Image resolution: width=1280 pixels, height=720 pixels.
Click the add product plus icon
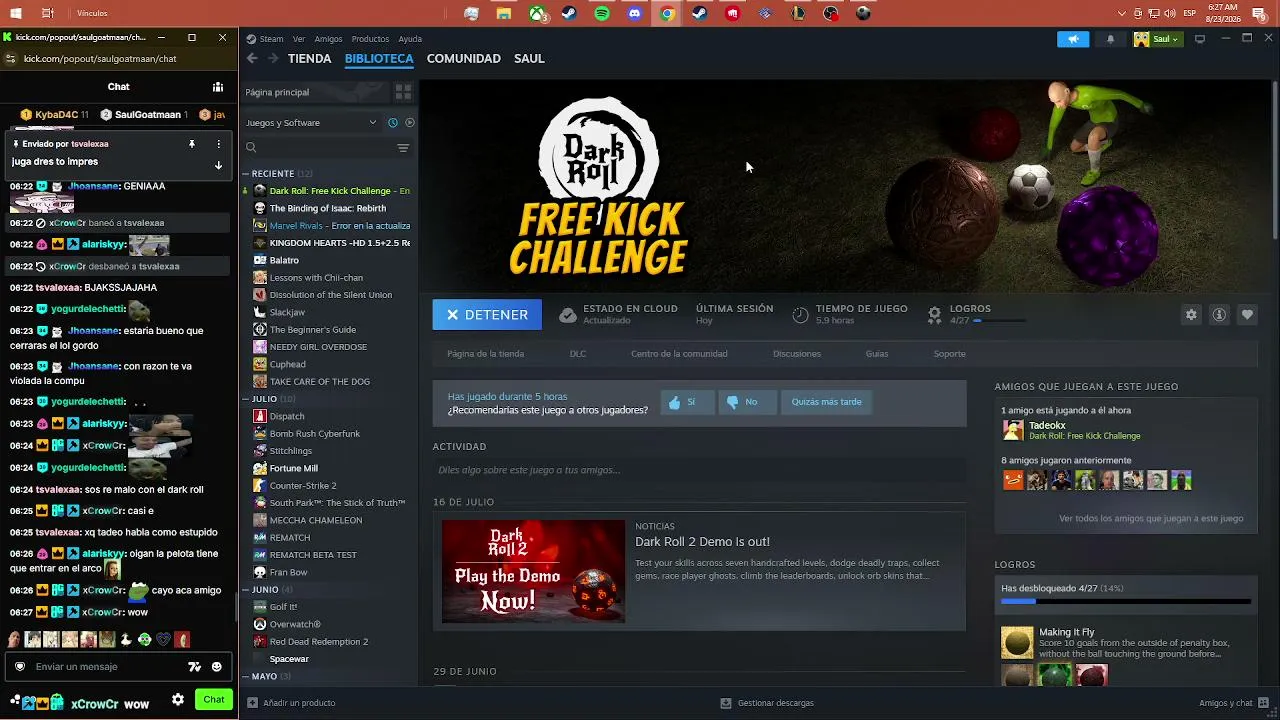click(252, 703)
